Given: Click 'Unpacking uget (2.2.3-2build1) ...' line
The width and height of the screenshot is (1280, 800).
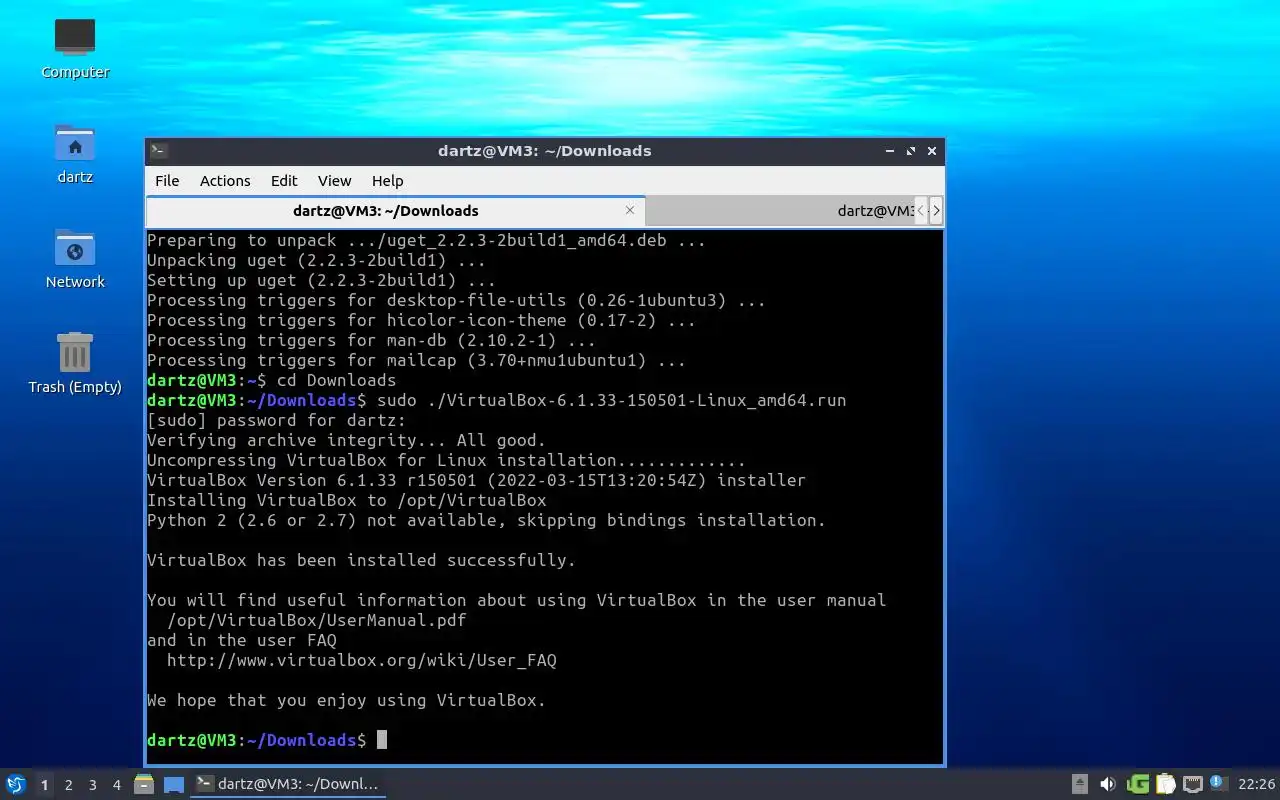Looking at the screenshot, I should click(317, 260).
